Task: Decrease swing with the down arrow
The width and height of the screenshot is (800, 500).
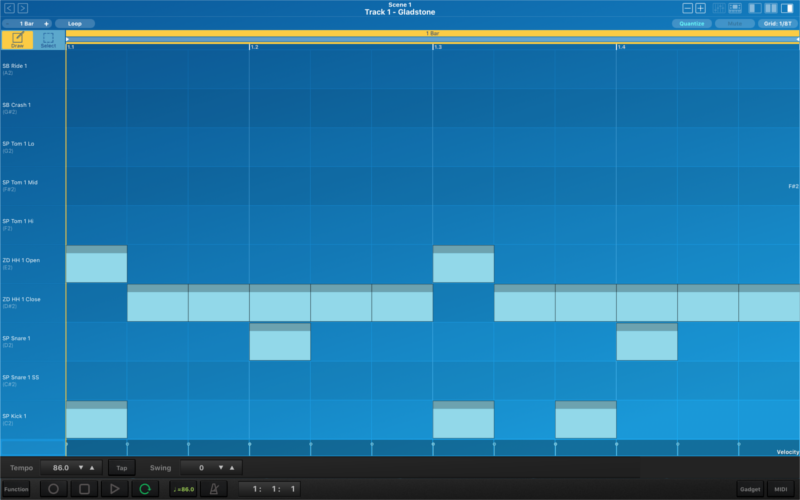Action: (x=220, y=467)
